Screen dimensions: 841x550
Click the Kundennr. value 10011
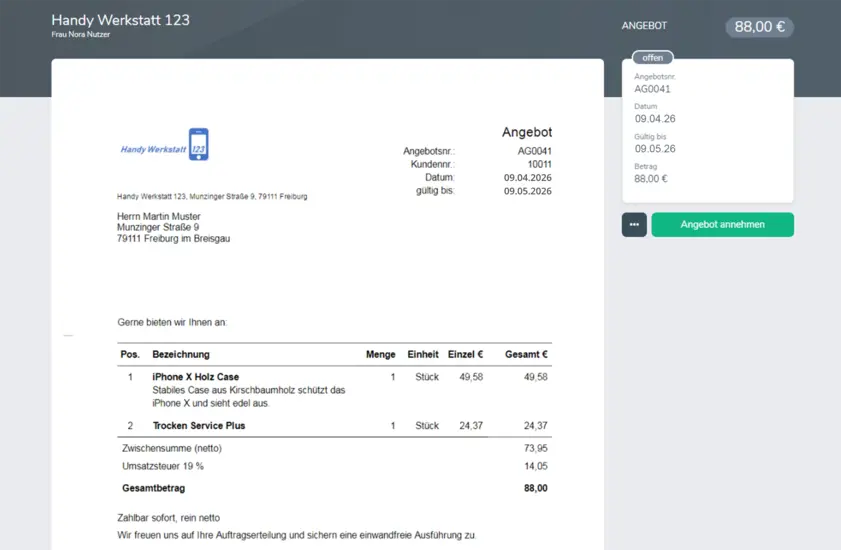click(x=539, y=164)
